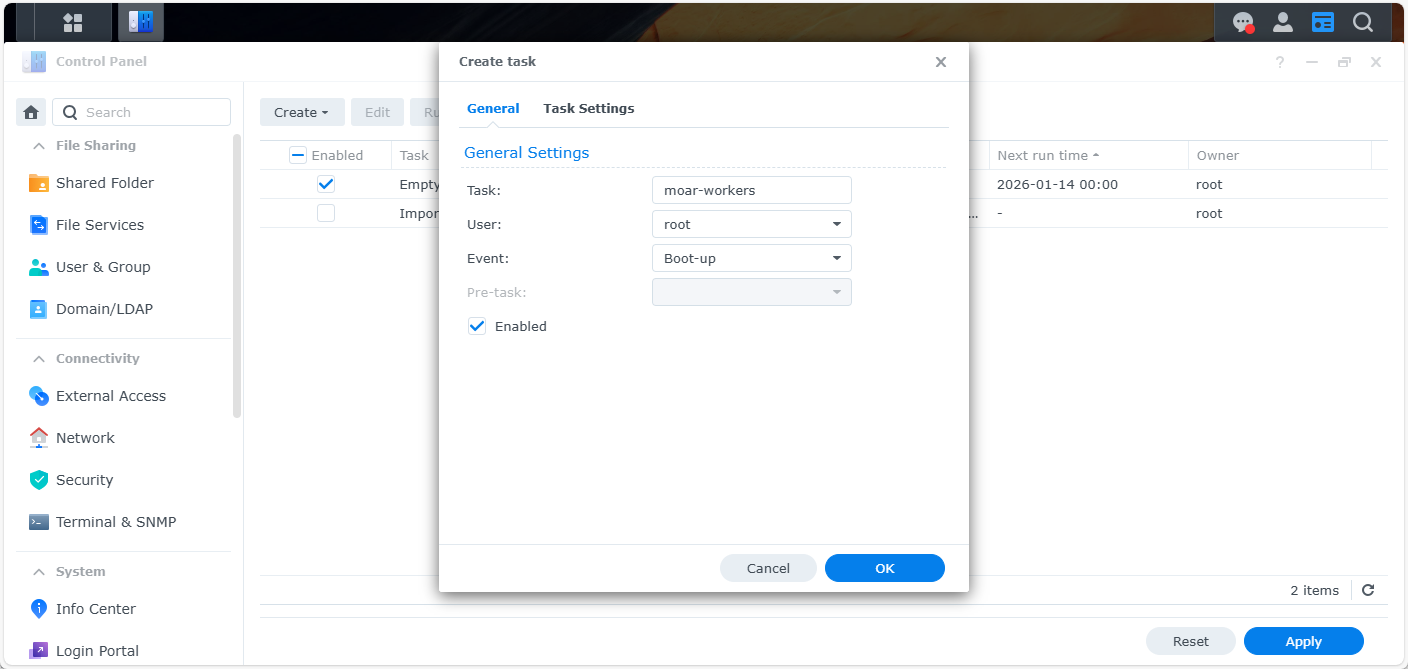Screen dimensions: 1408x669
Task: Cancel the Create task dialog
Action: [768, 568]
